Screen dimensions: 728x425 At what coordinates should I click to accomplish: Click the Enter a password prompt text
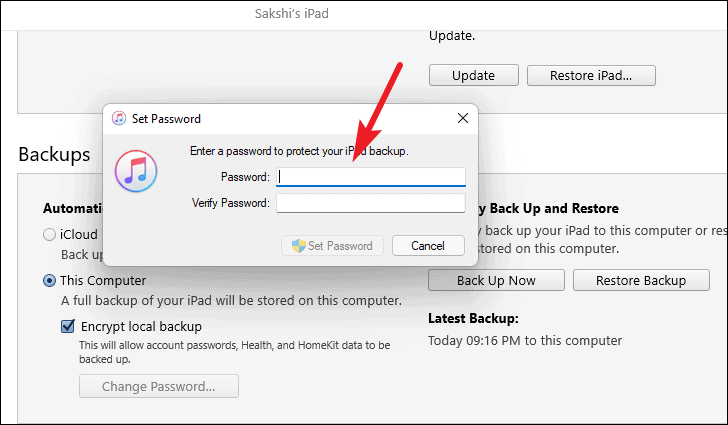pos(299,151)
